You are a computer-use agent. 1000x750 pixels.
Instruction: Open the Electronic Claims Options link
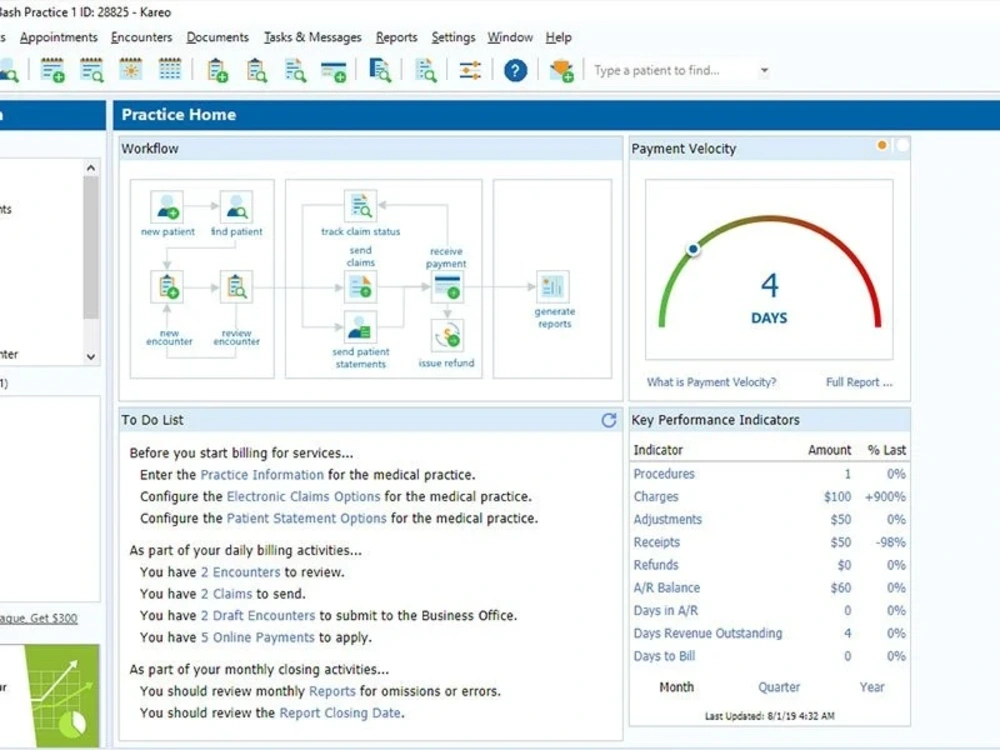304,497
